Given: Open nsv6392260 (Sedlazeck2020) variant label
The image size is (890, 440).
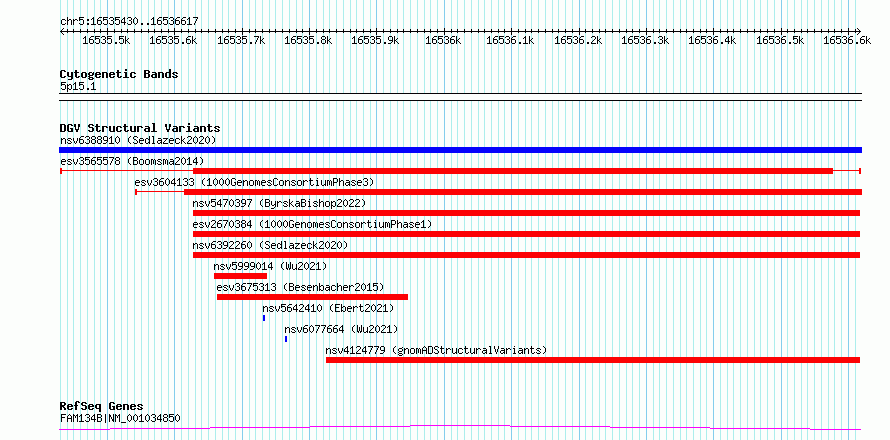Looking at the screenshot, I should 270,245.
